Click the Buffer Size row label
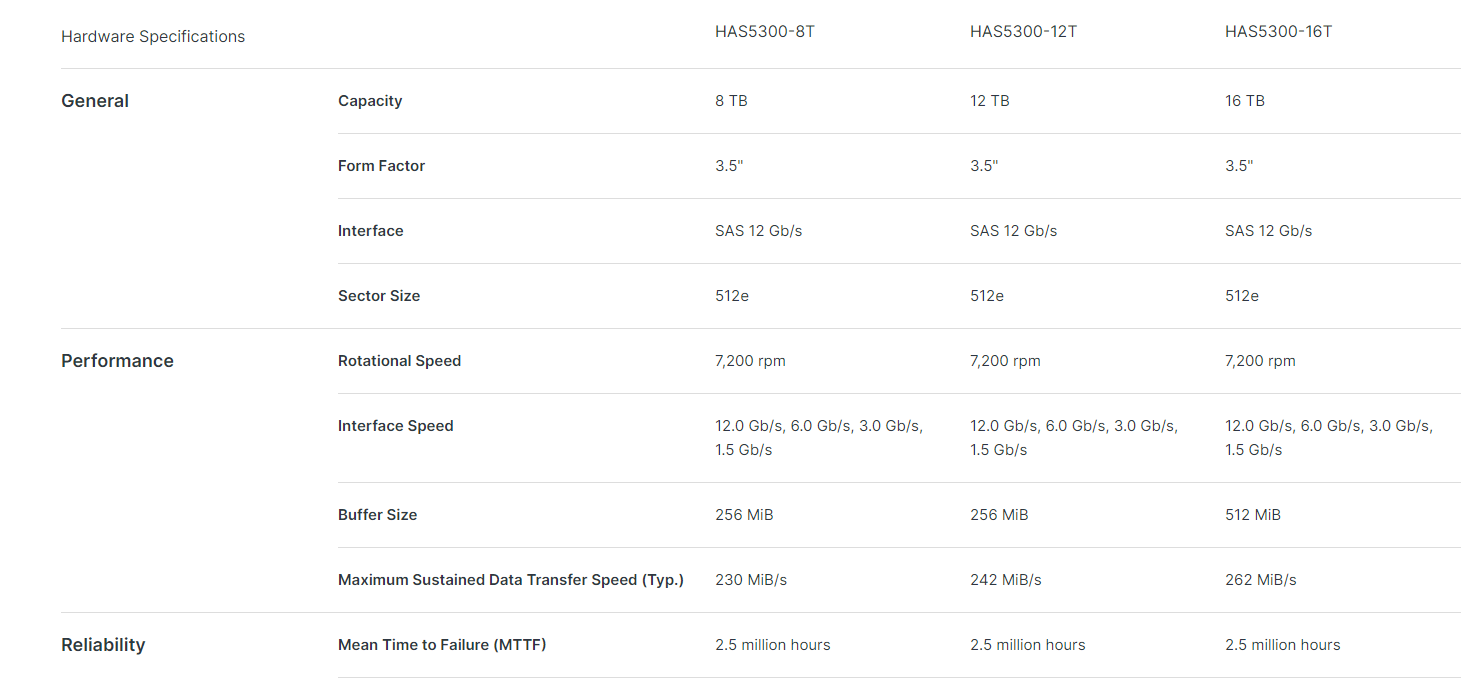 coord(377,515)
